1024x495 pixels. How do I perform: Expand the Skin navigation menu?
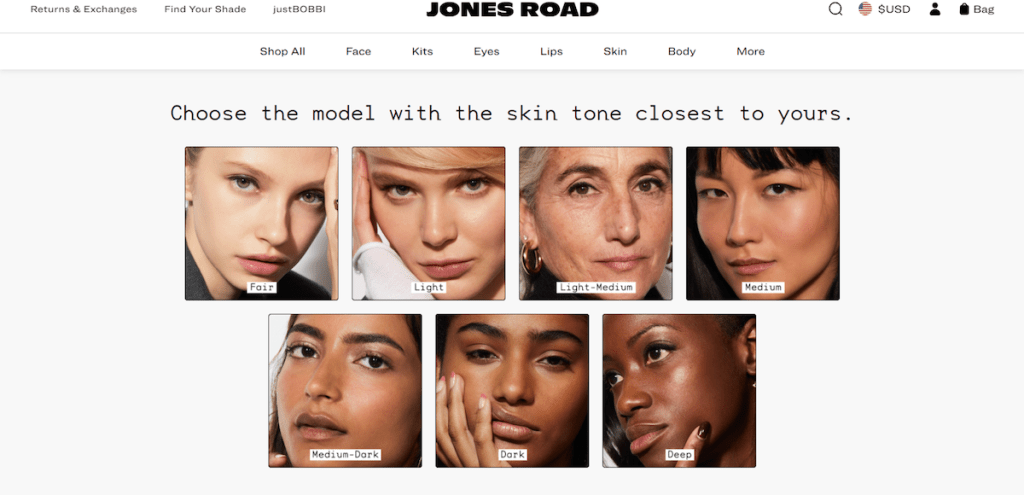[x=615, y=52]
